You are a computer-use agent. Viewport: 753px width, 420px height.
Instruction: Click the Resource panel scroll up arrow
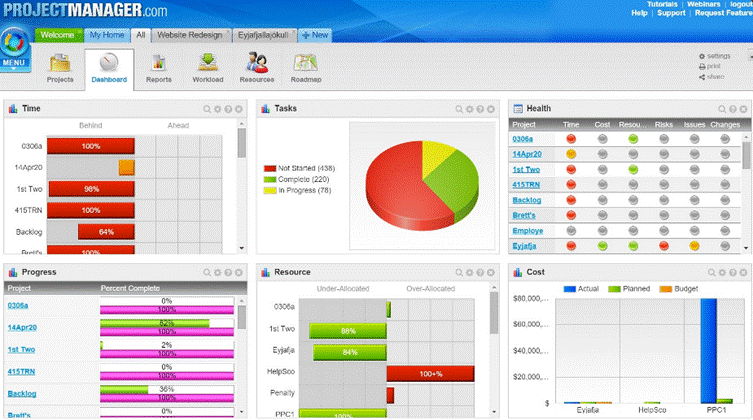pyautogui.click(x=494, y=287)
